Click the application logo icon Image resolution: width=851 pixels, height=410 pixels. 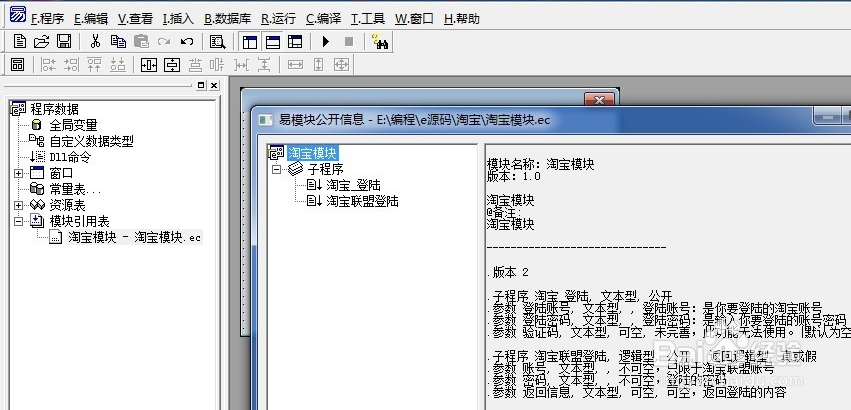click(x=17, y=14)
